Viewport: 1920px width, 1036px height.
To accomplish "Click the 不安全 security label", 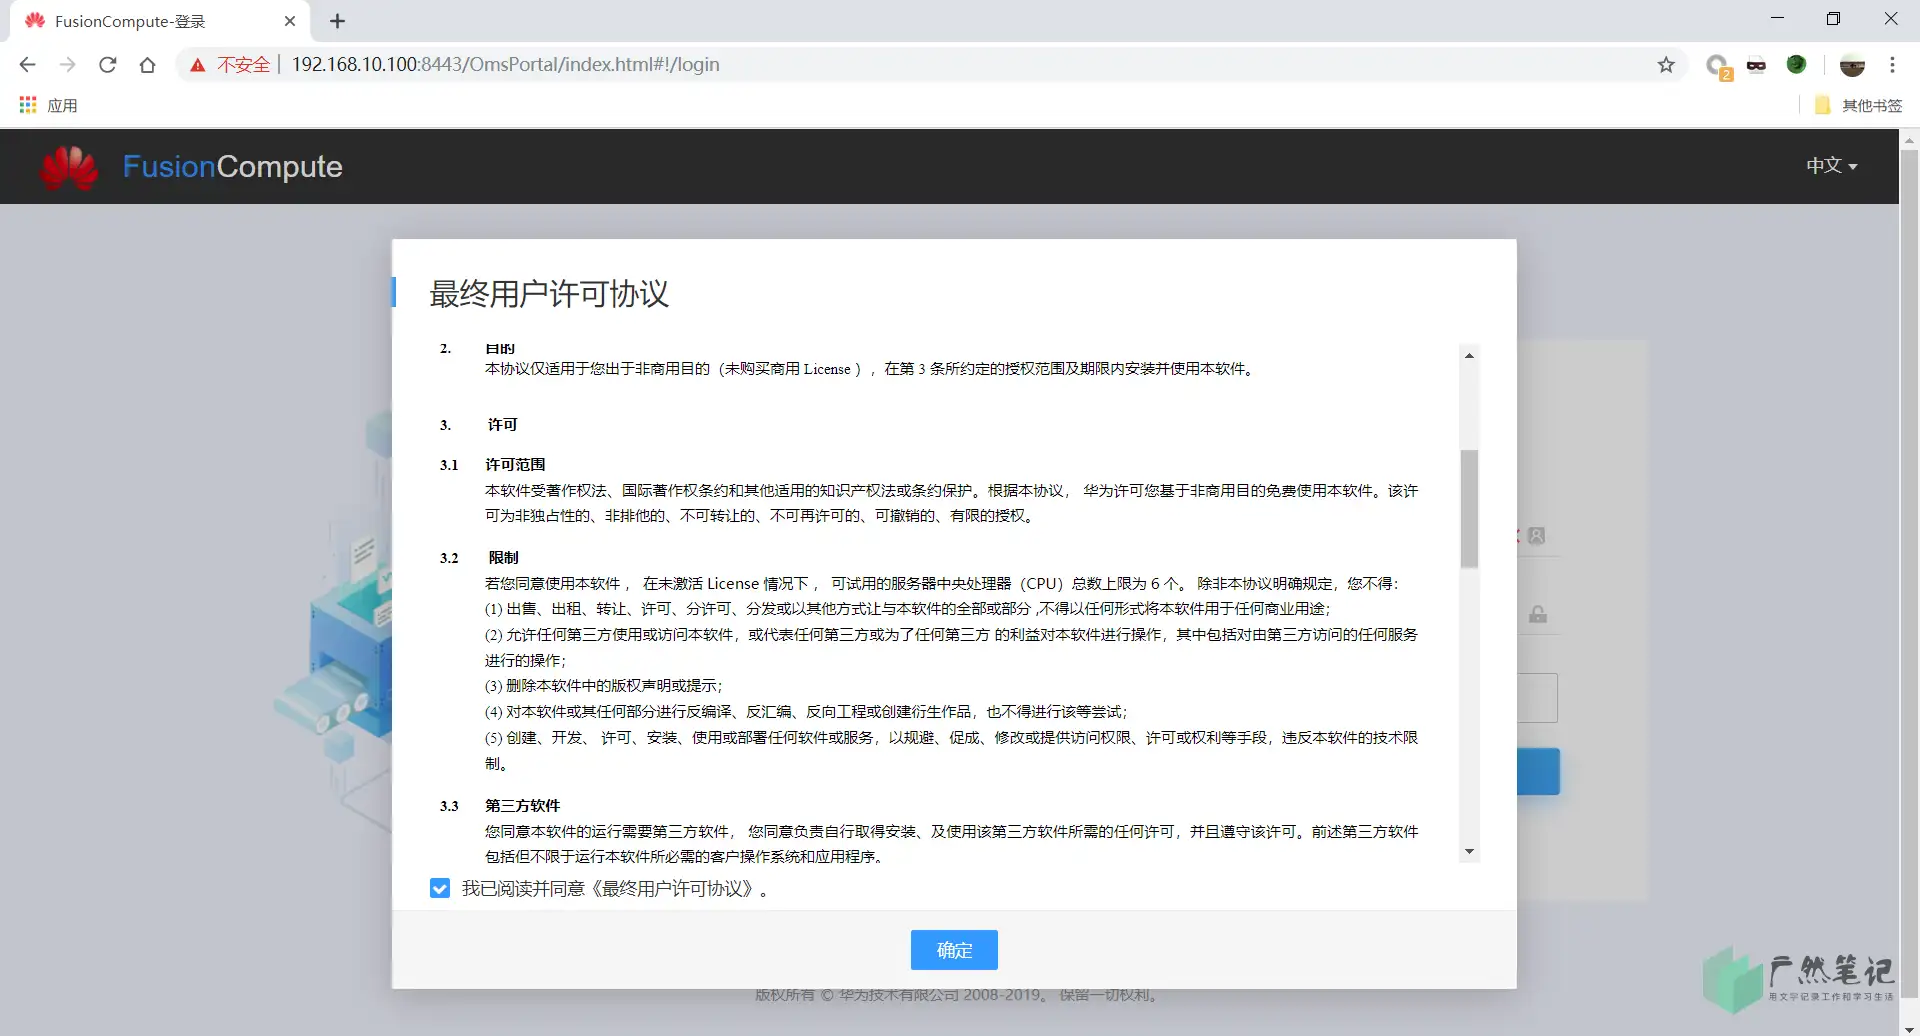I will coord(243,65).
